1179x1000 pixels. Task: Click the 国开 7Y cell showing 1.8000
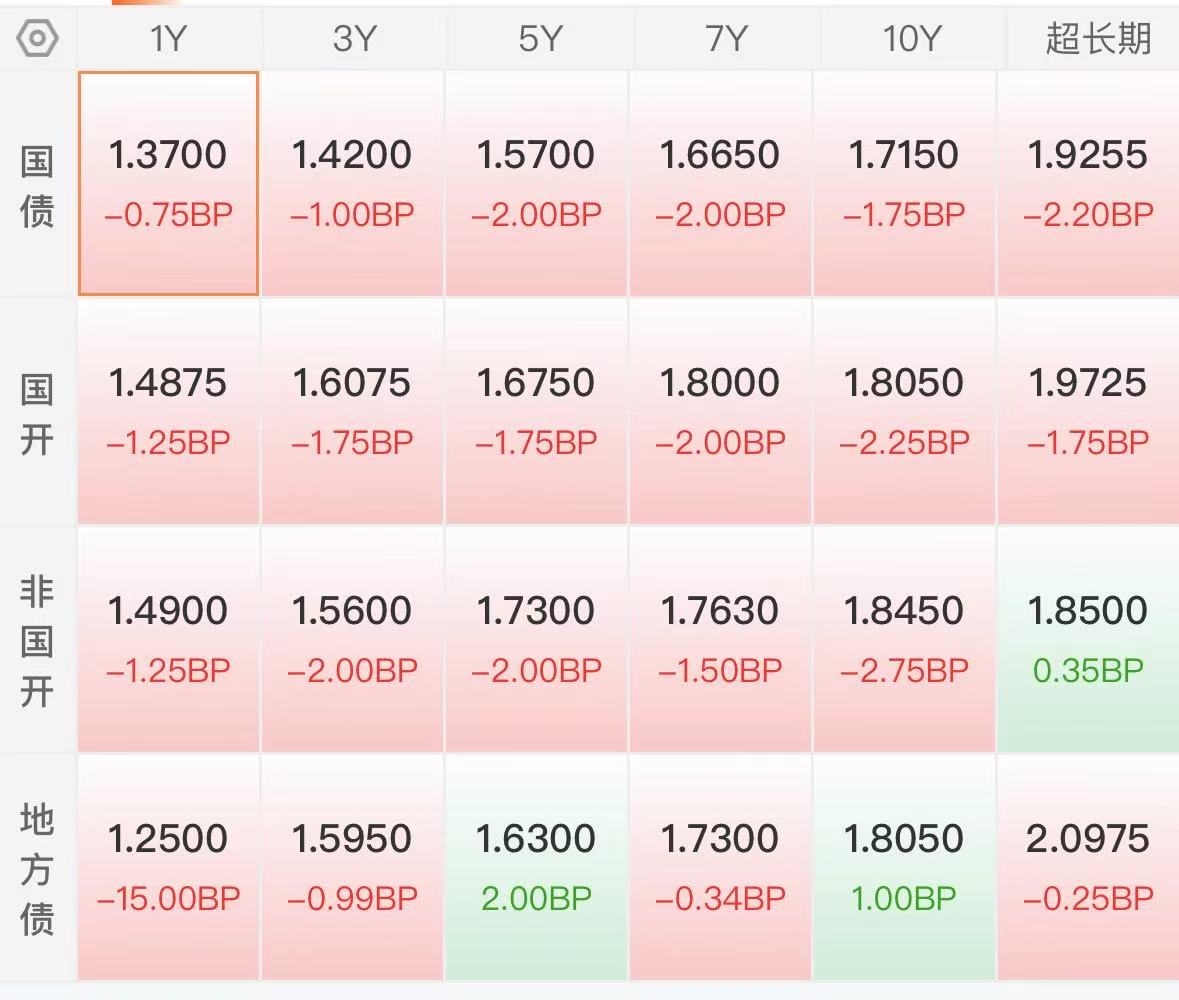pos(720,411)
